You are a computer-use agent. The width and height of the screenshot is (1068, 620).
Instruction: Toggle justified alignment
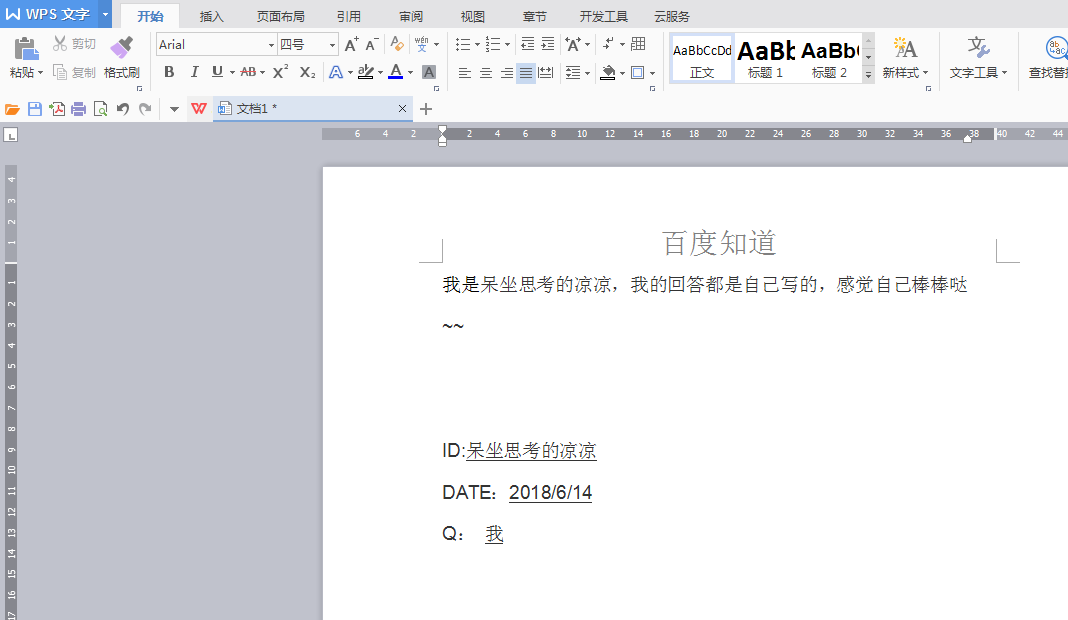coord(526,72)
